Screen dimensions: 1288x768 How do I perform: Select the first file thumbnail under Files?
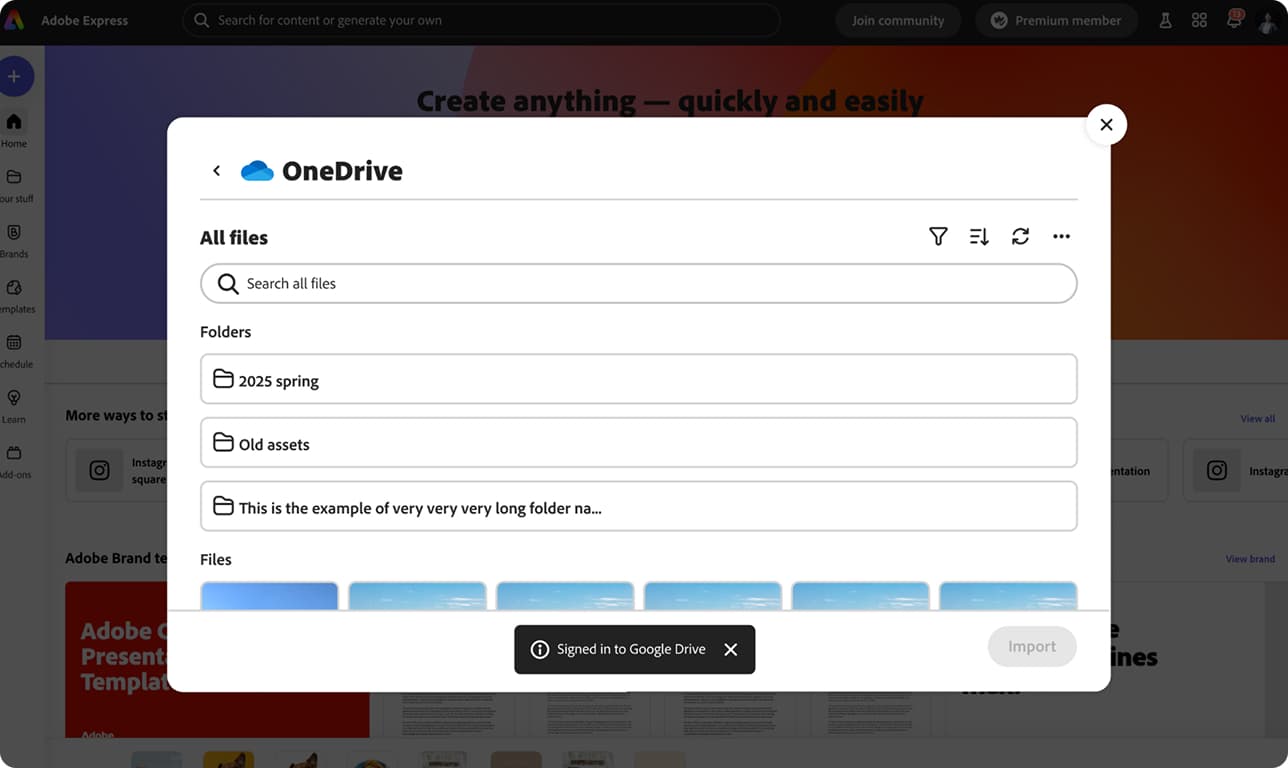(269, 596)
